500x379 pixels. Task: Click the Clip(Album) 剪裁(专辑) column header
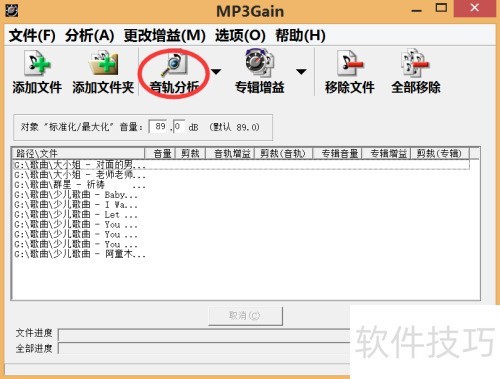click(x=440, y=153)
